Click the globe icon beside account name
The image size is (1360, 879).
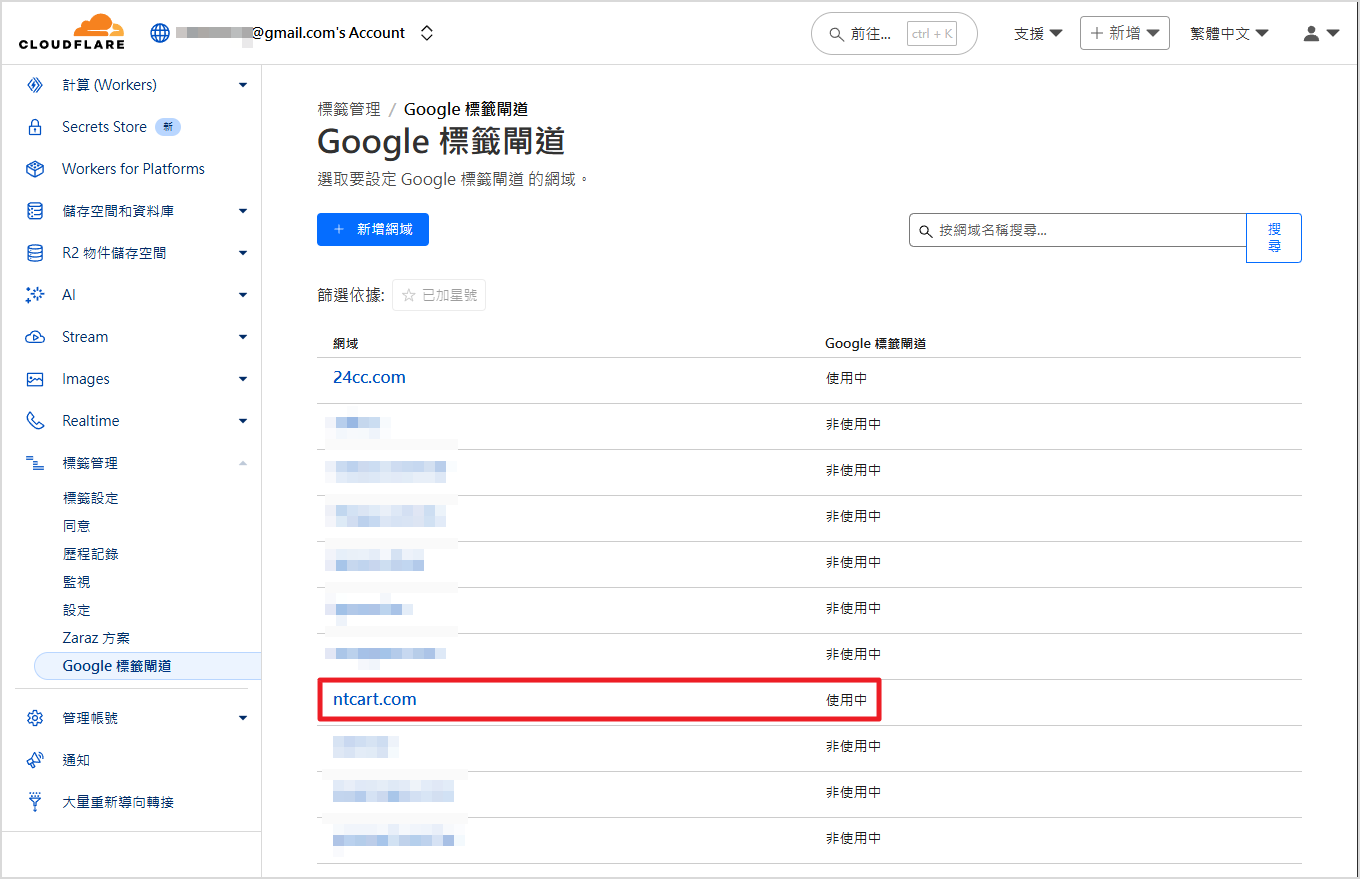pos(160,33)
